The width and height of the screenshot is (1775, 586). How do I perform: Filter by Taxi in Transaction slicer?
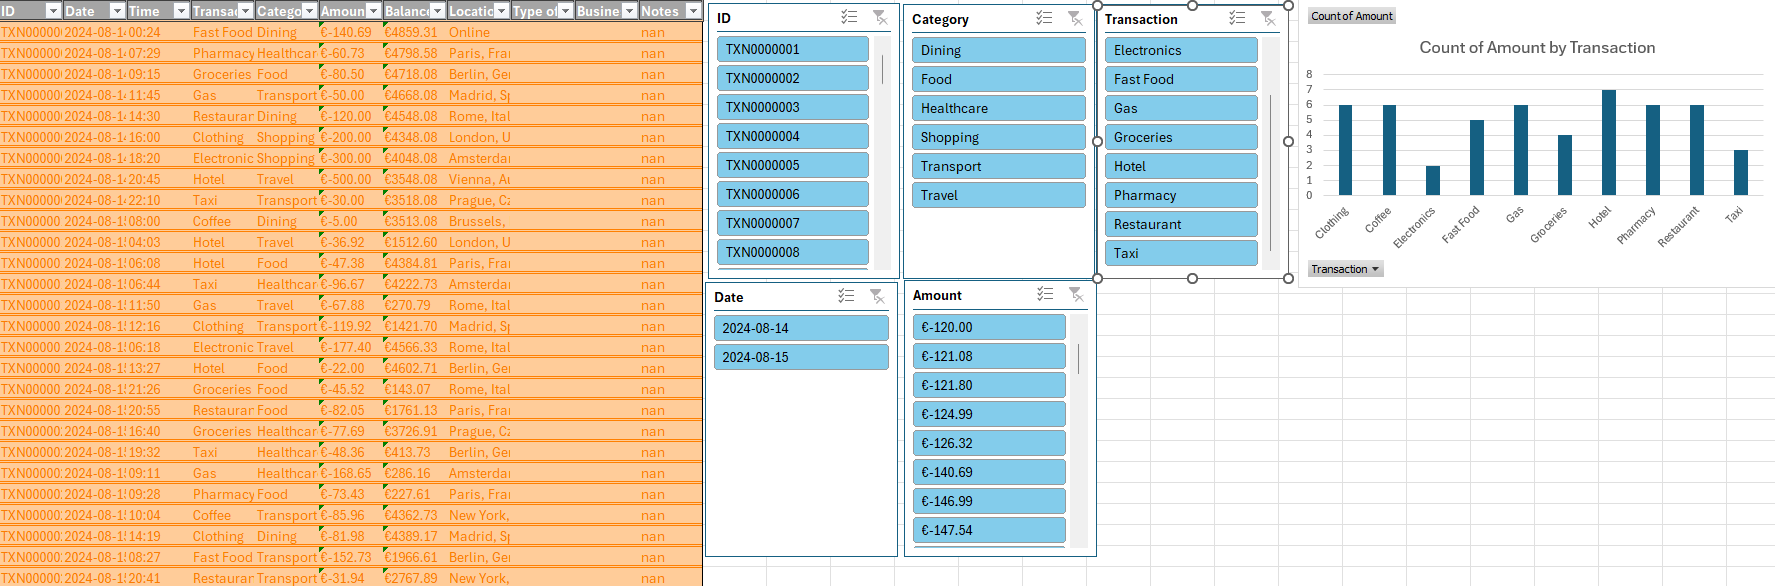1181,253
